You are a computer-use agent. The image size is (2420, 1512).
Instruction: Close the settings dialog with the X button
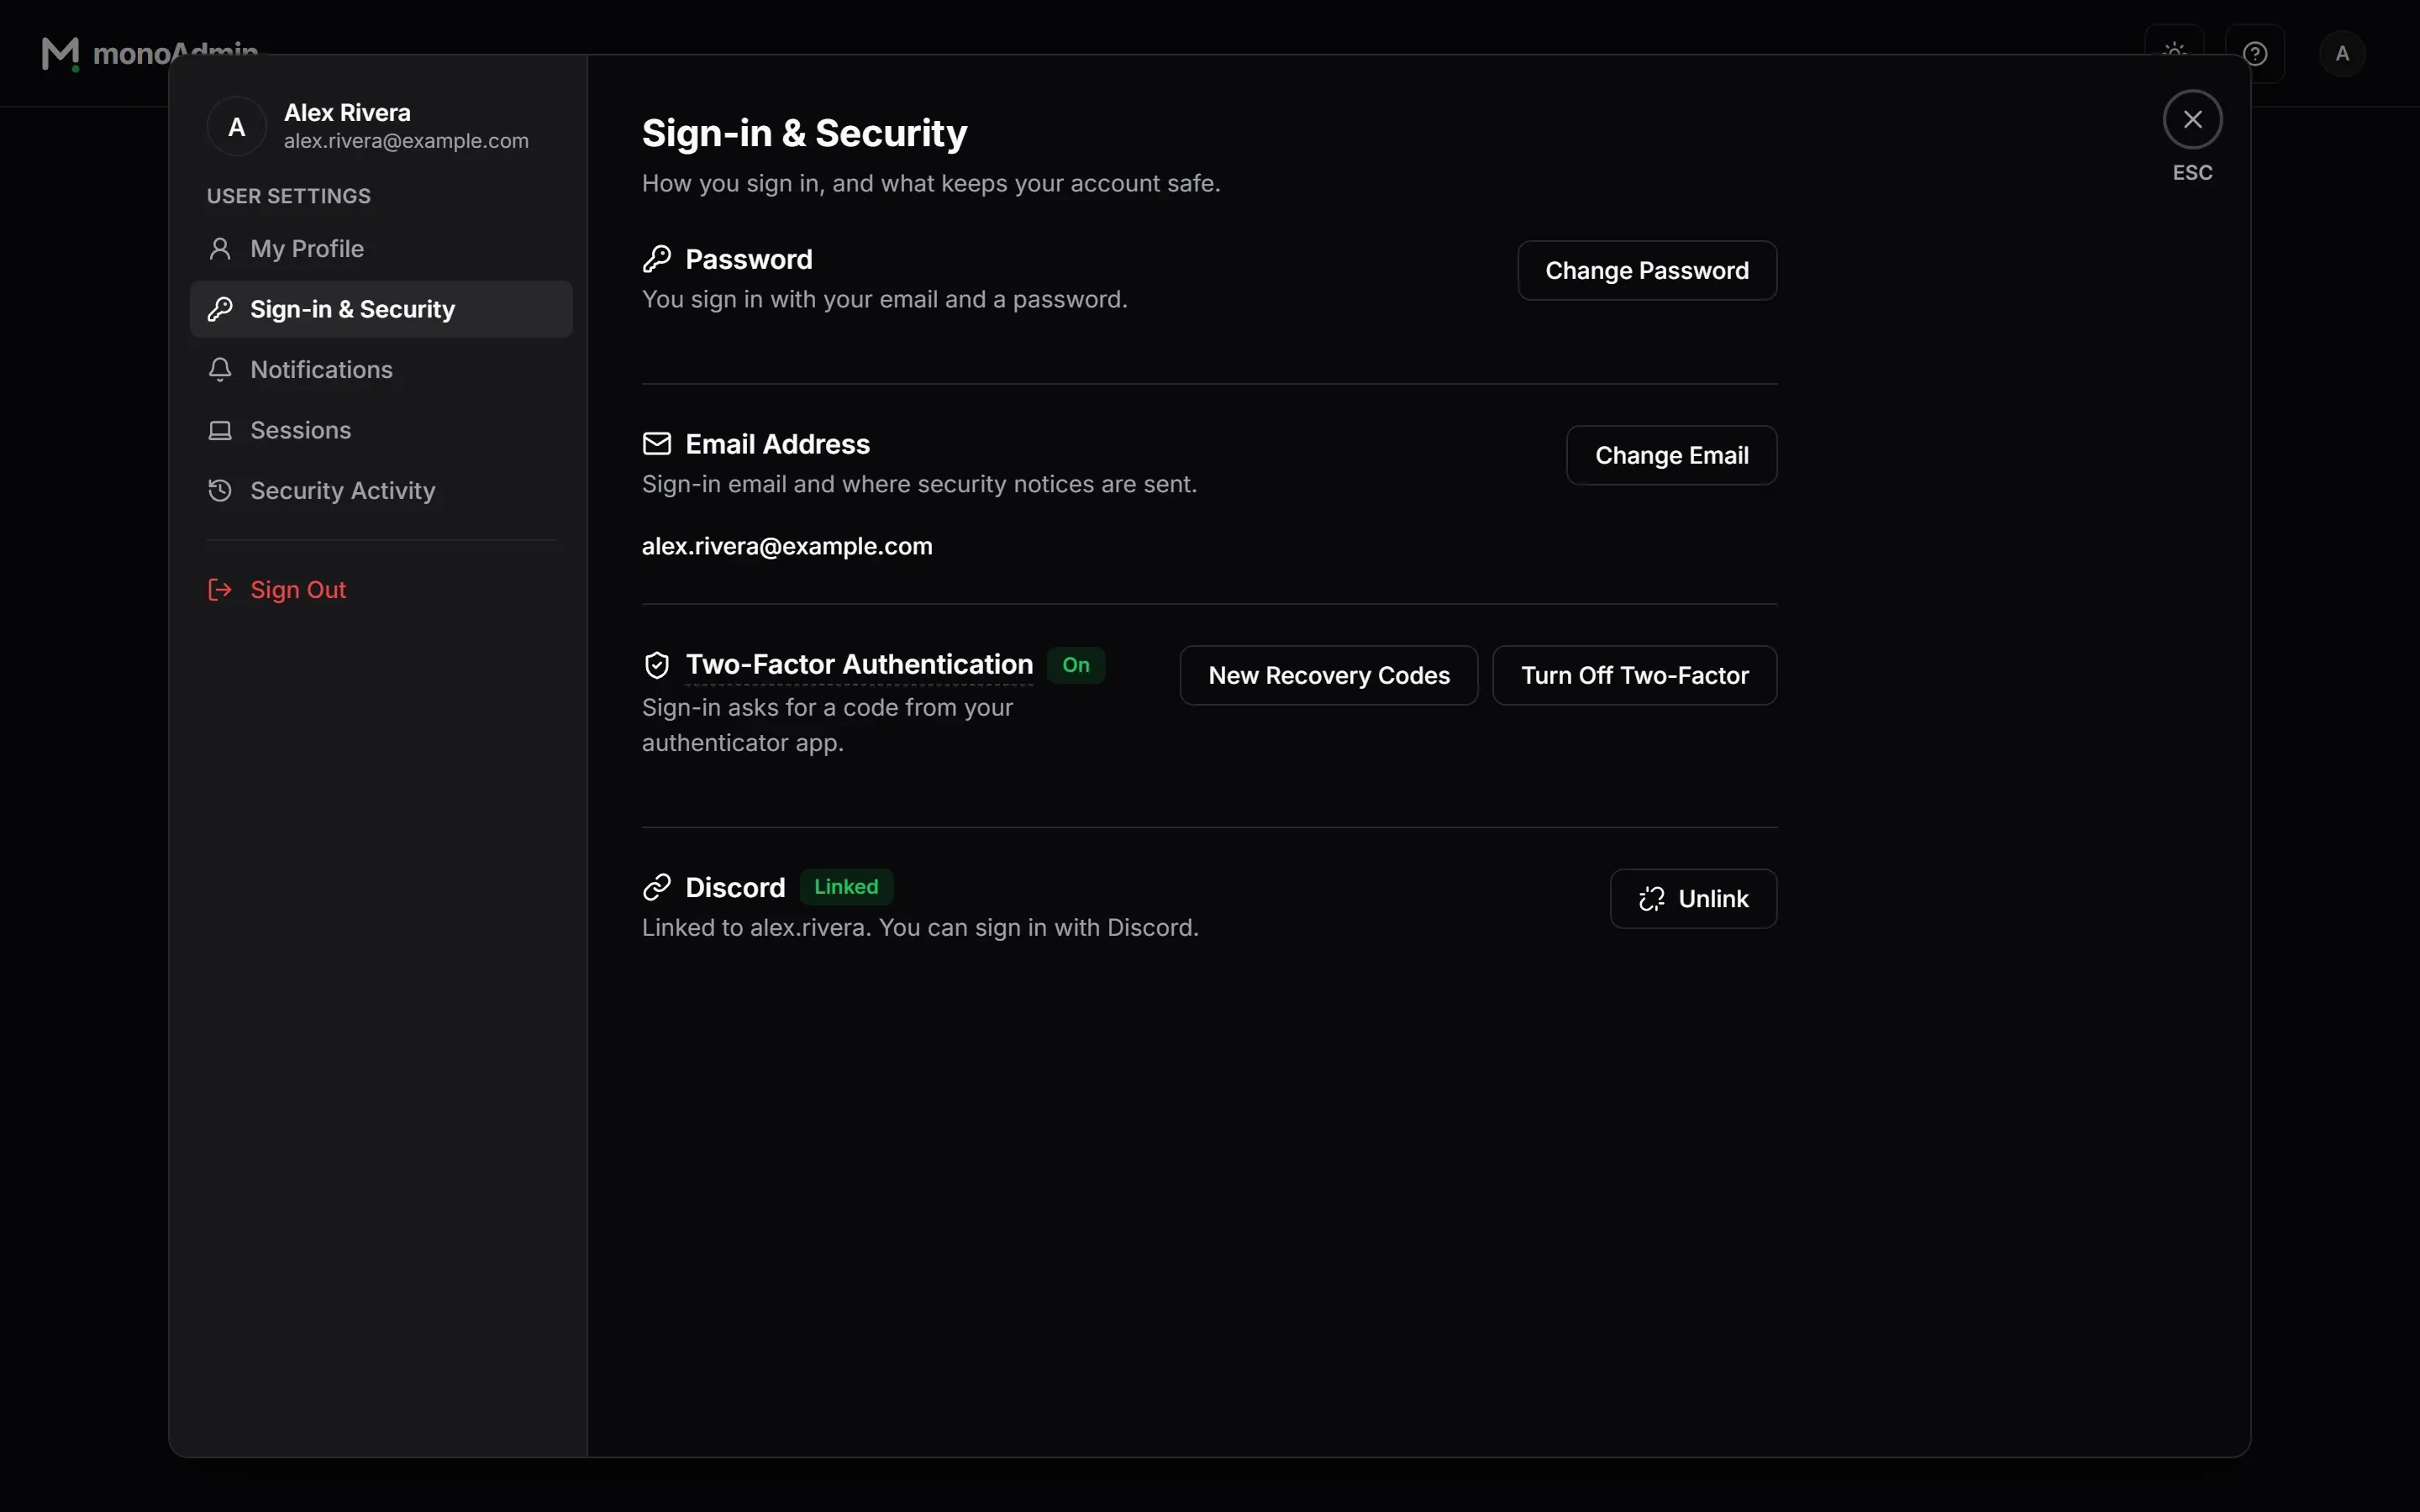(2192, 120)
